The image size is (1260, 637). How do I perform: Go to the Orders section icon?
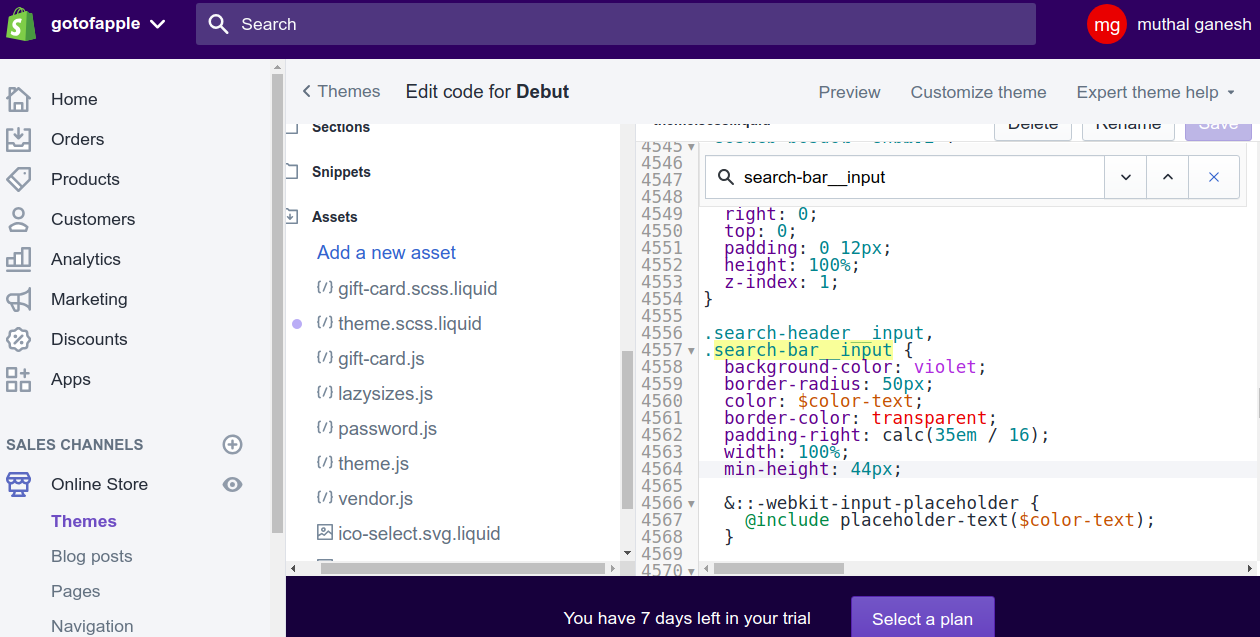(18, 139)
